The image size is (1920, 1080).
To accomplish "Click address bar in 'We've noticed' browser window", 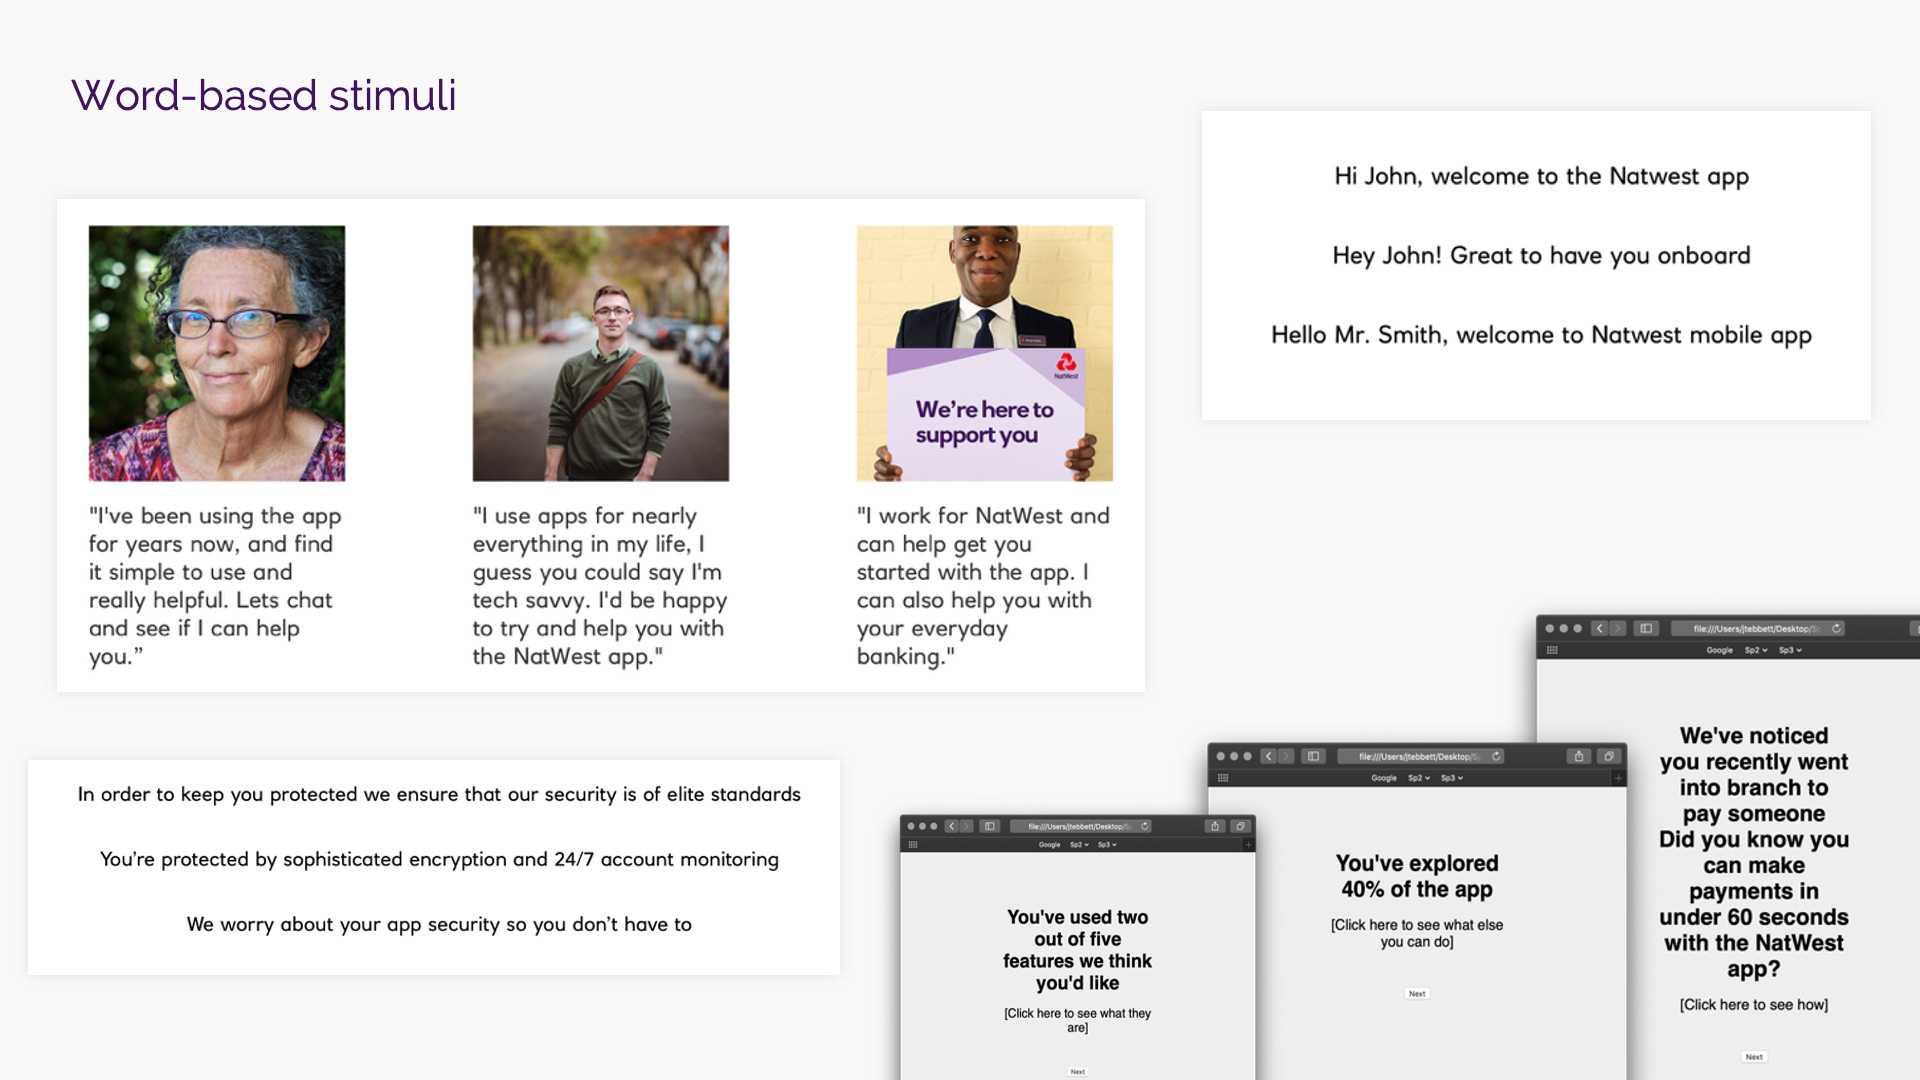I will tap(1755, 628).
